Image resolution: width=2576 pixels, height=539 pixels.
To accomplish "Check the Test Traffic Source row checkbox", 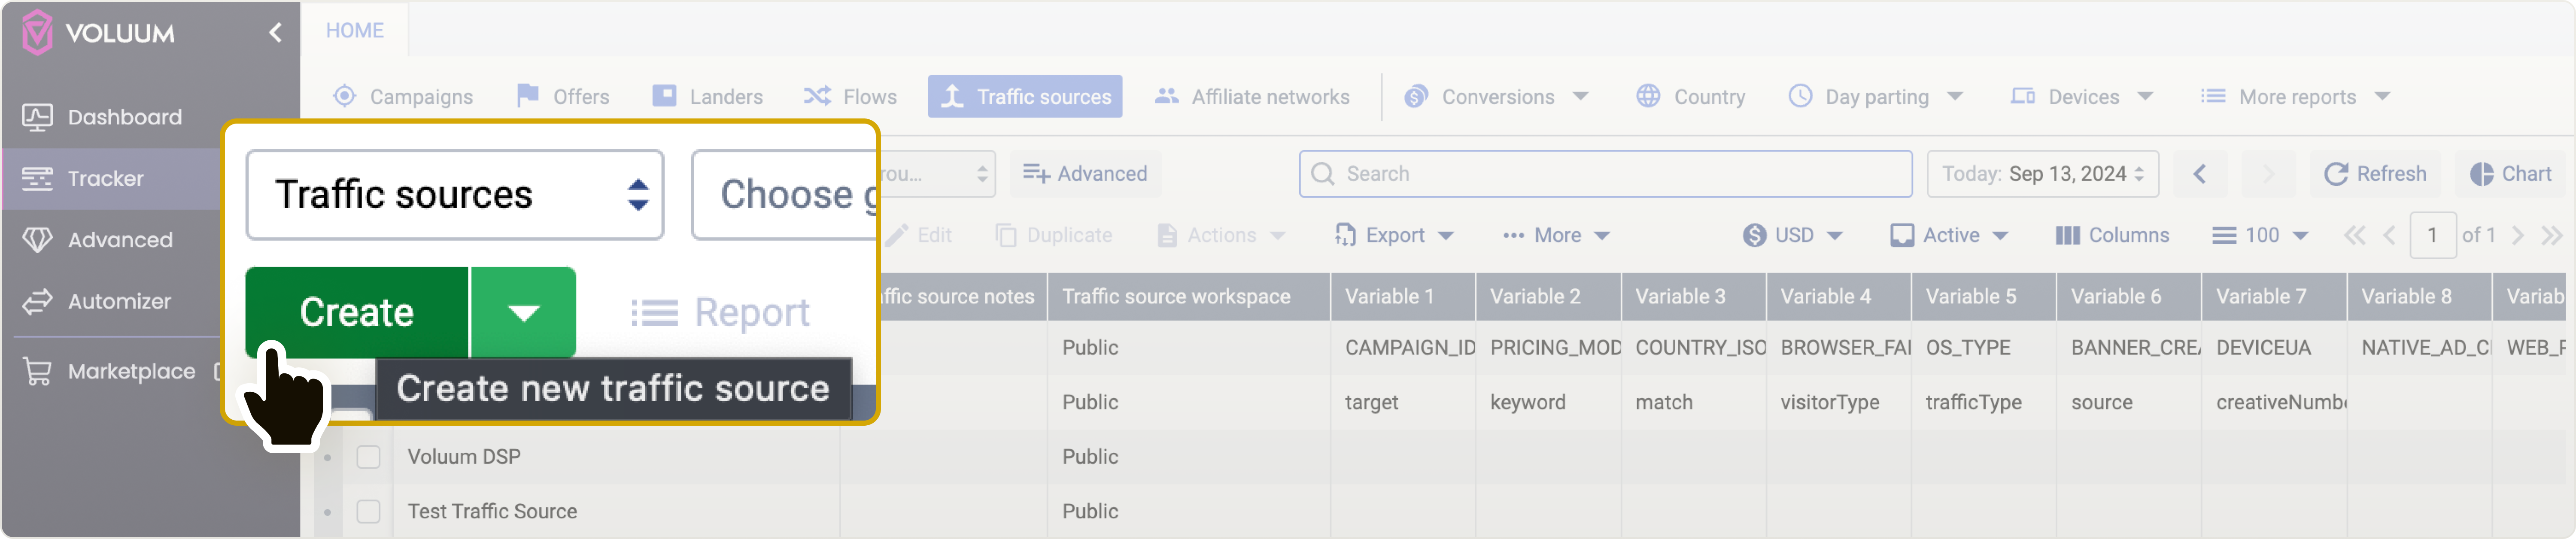I will 369,511.
